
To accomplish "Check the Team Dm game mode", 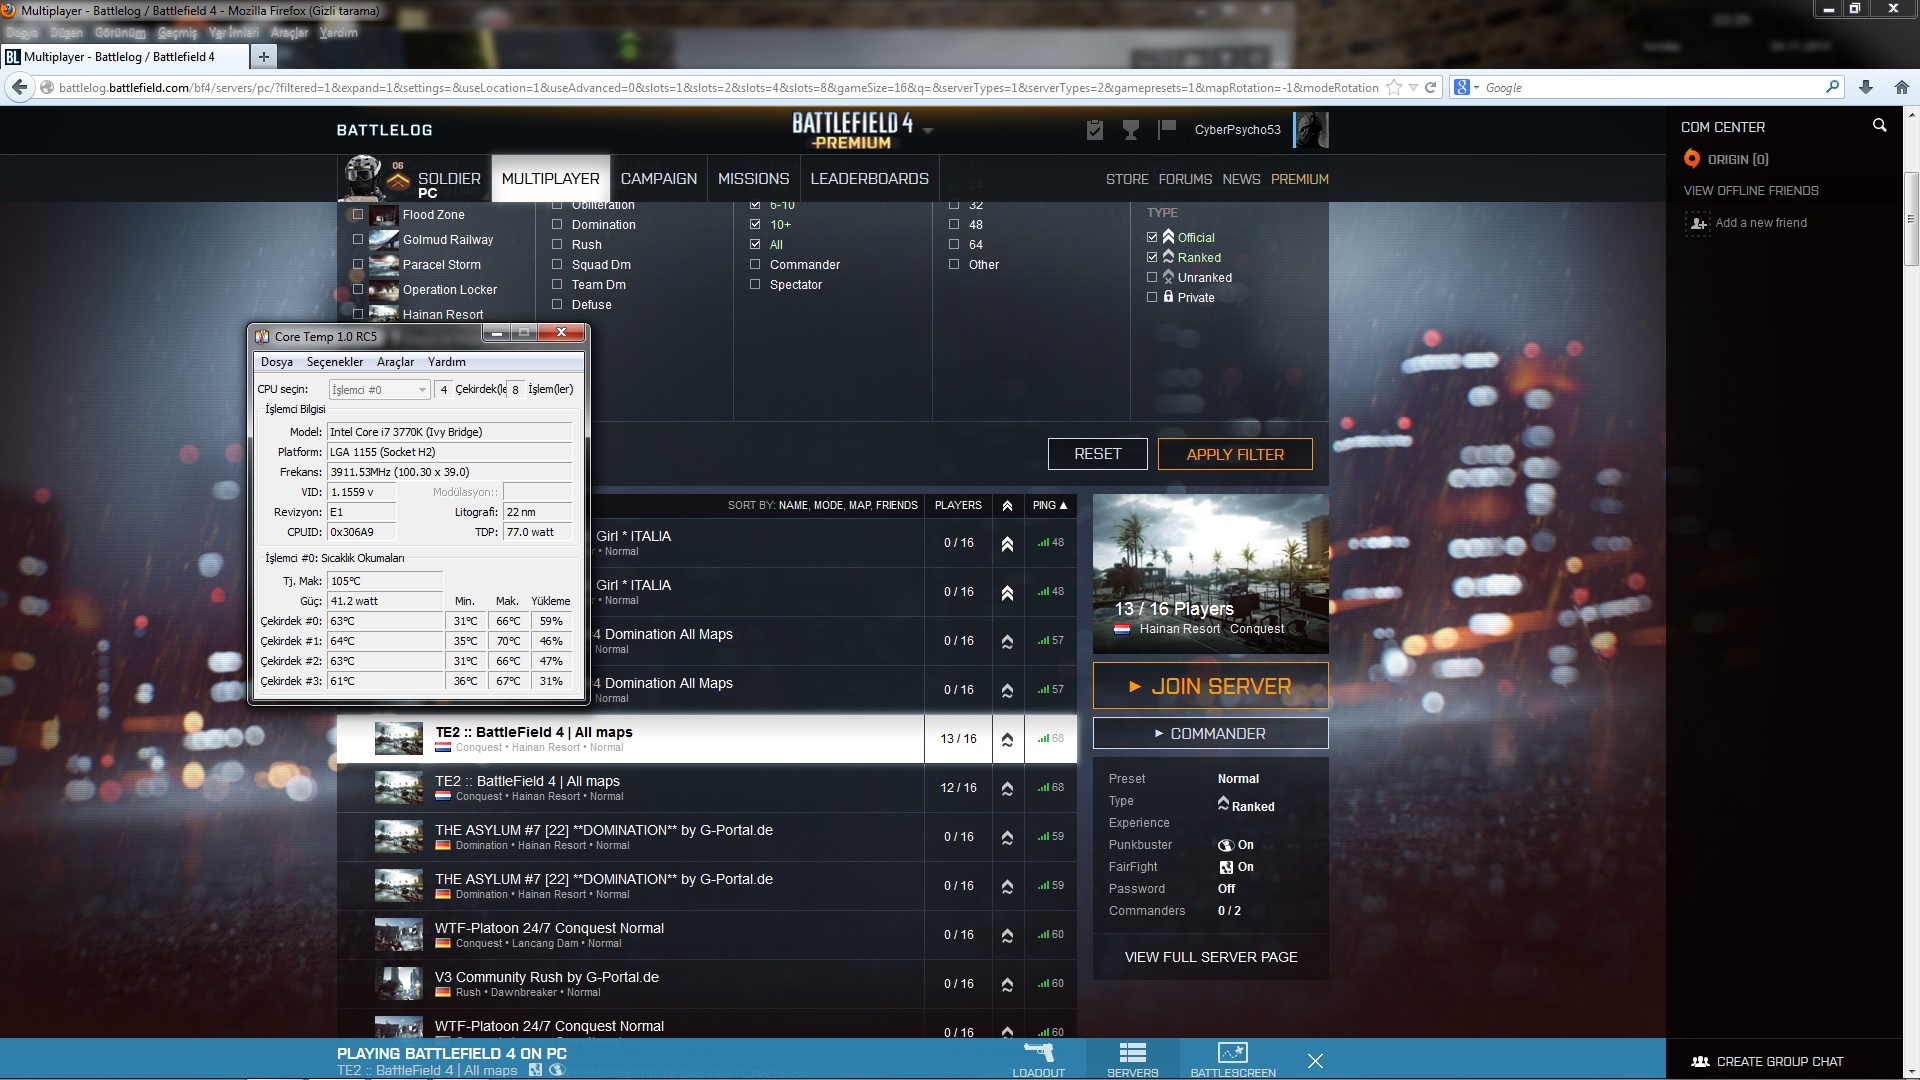I will [x=557, y=284].
